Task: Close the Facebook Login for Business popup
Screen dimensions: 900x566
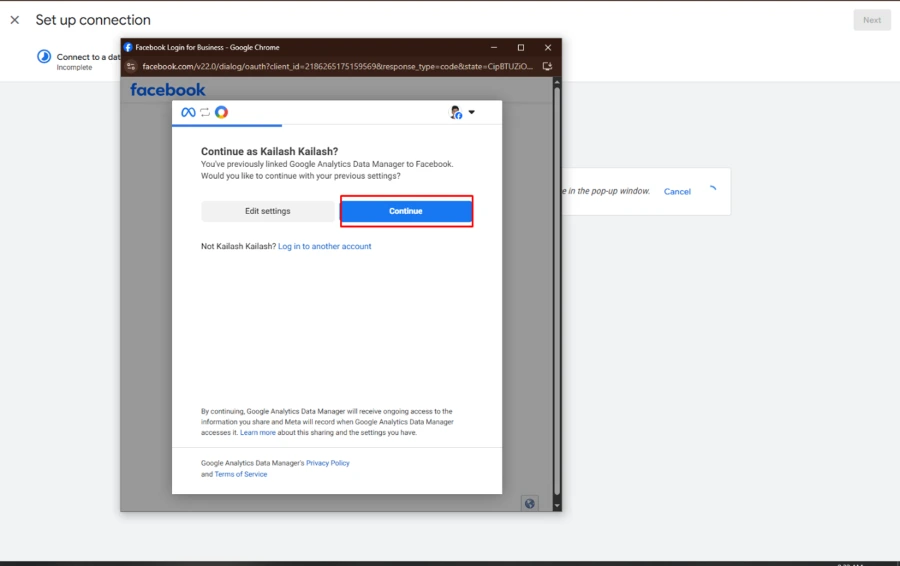Action: 548,48
